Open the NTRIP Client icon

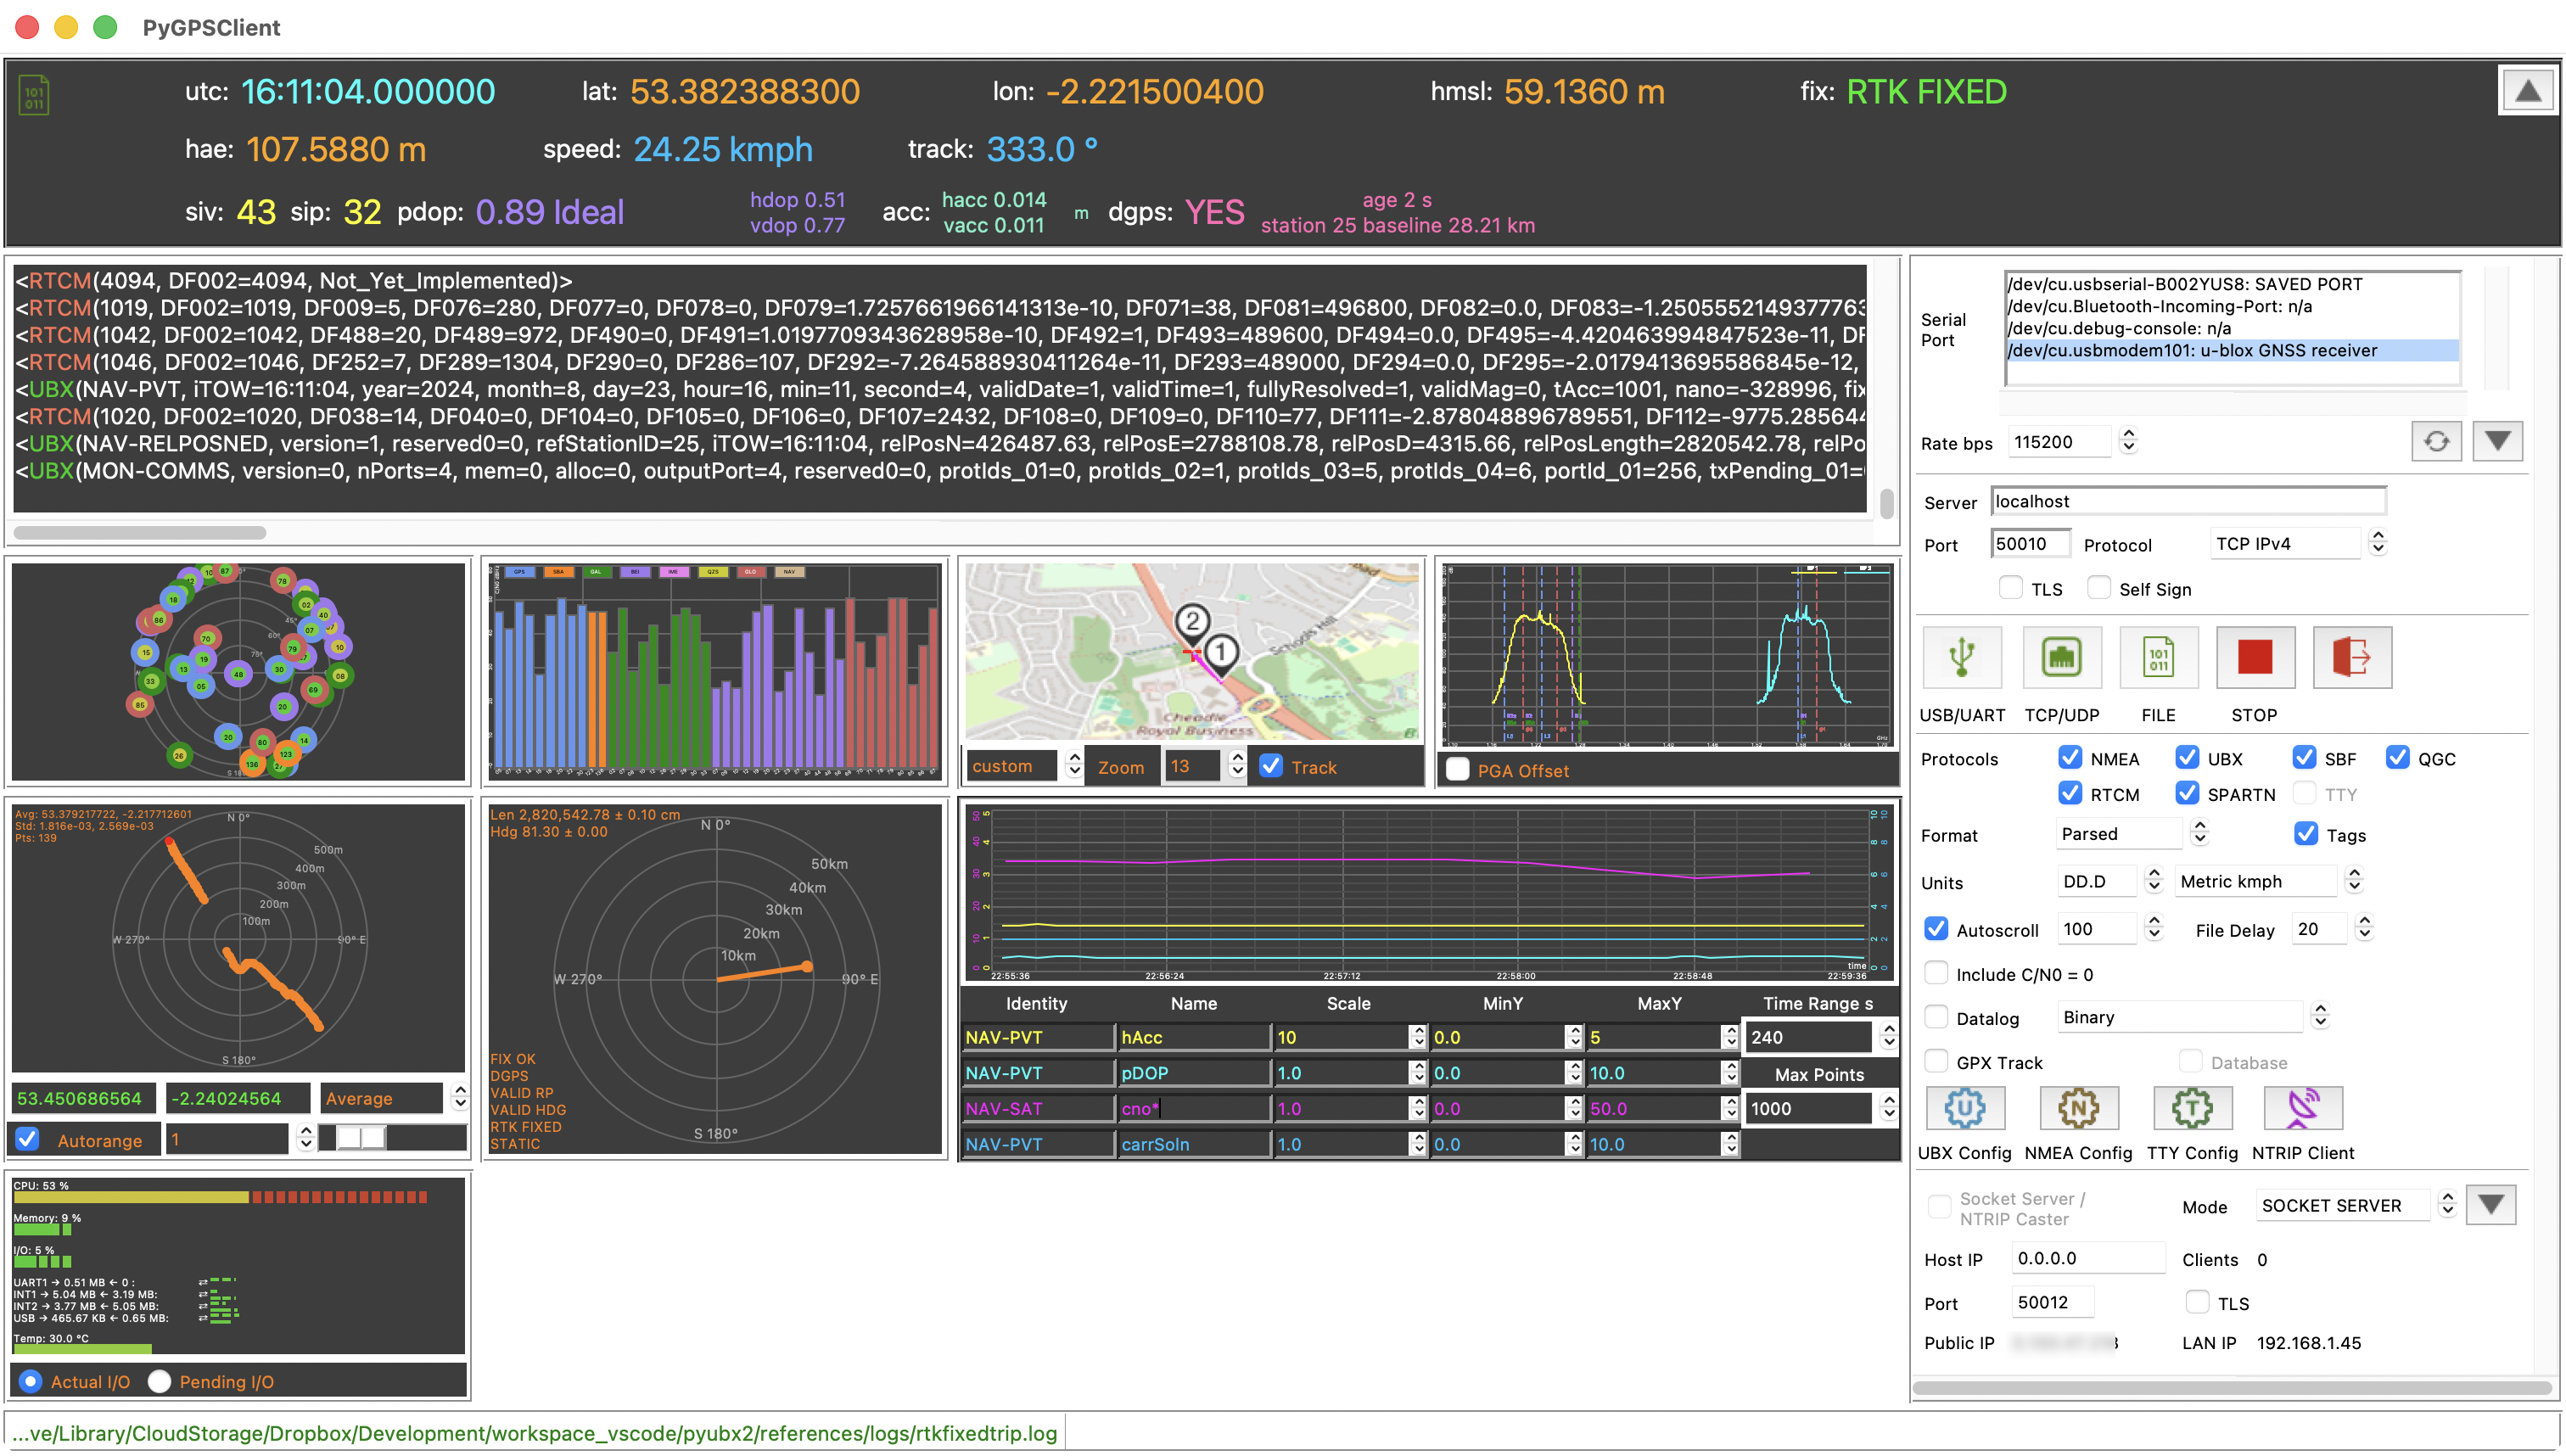[2302, 1108]
